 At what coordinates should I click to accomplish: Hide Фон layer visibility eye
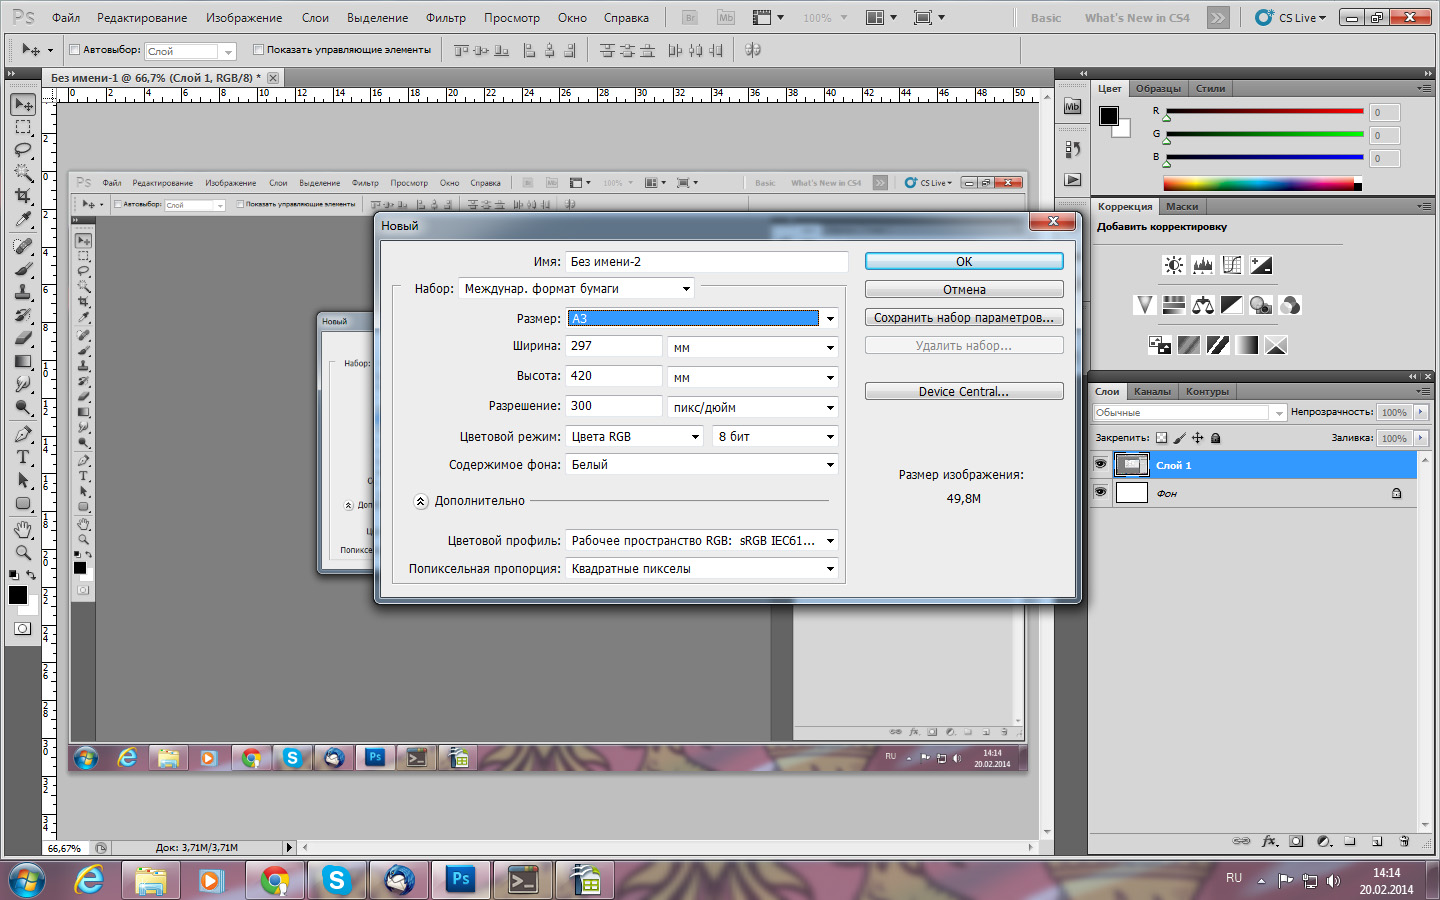tap(1100, 492)
